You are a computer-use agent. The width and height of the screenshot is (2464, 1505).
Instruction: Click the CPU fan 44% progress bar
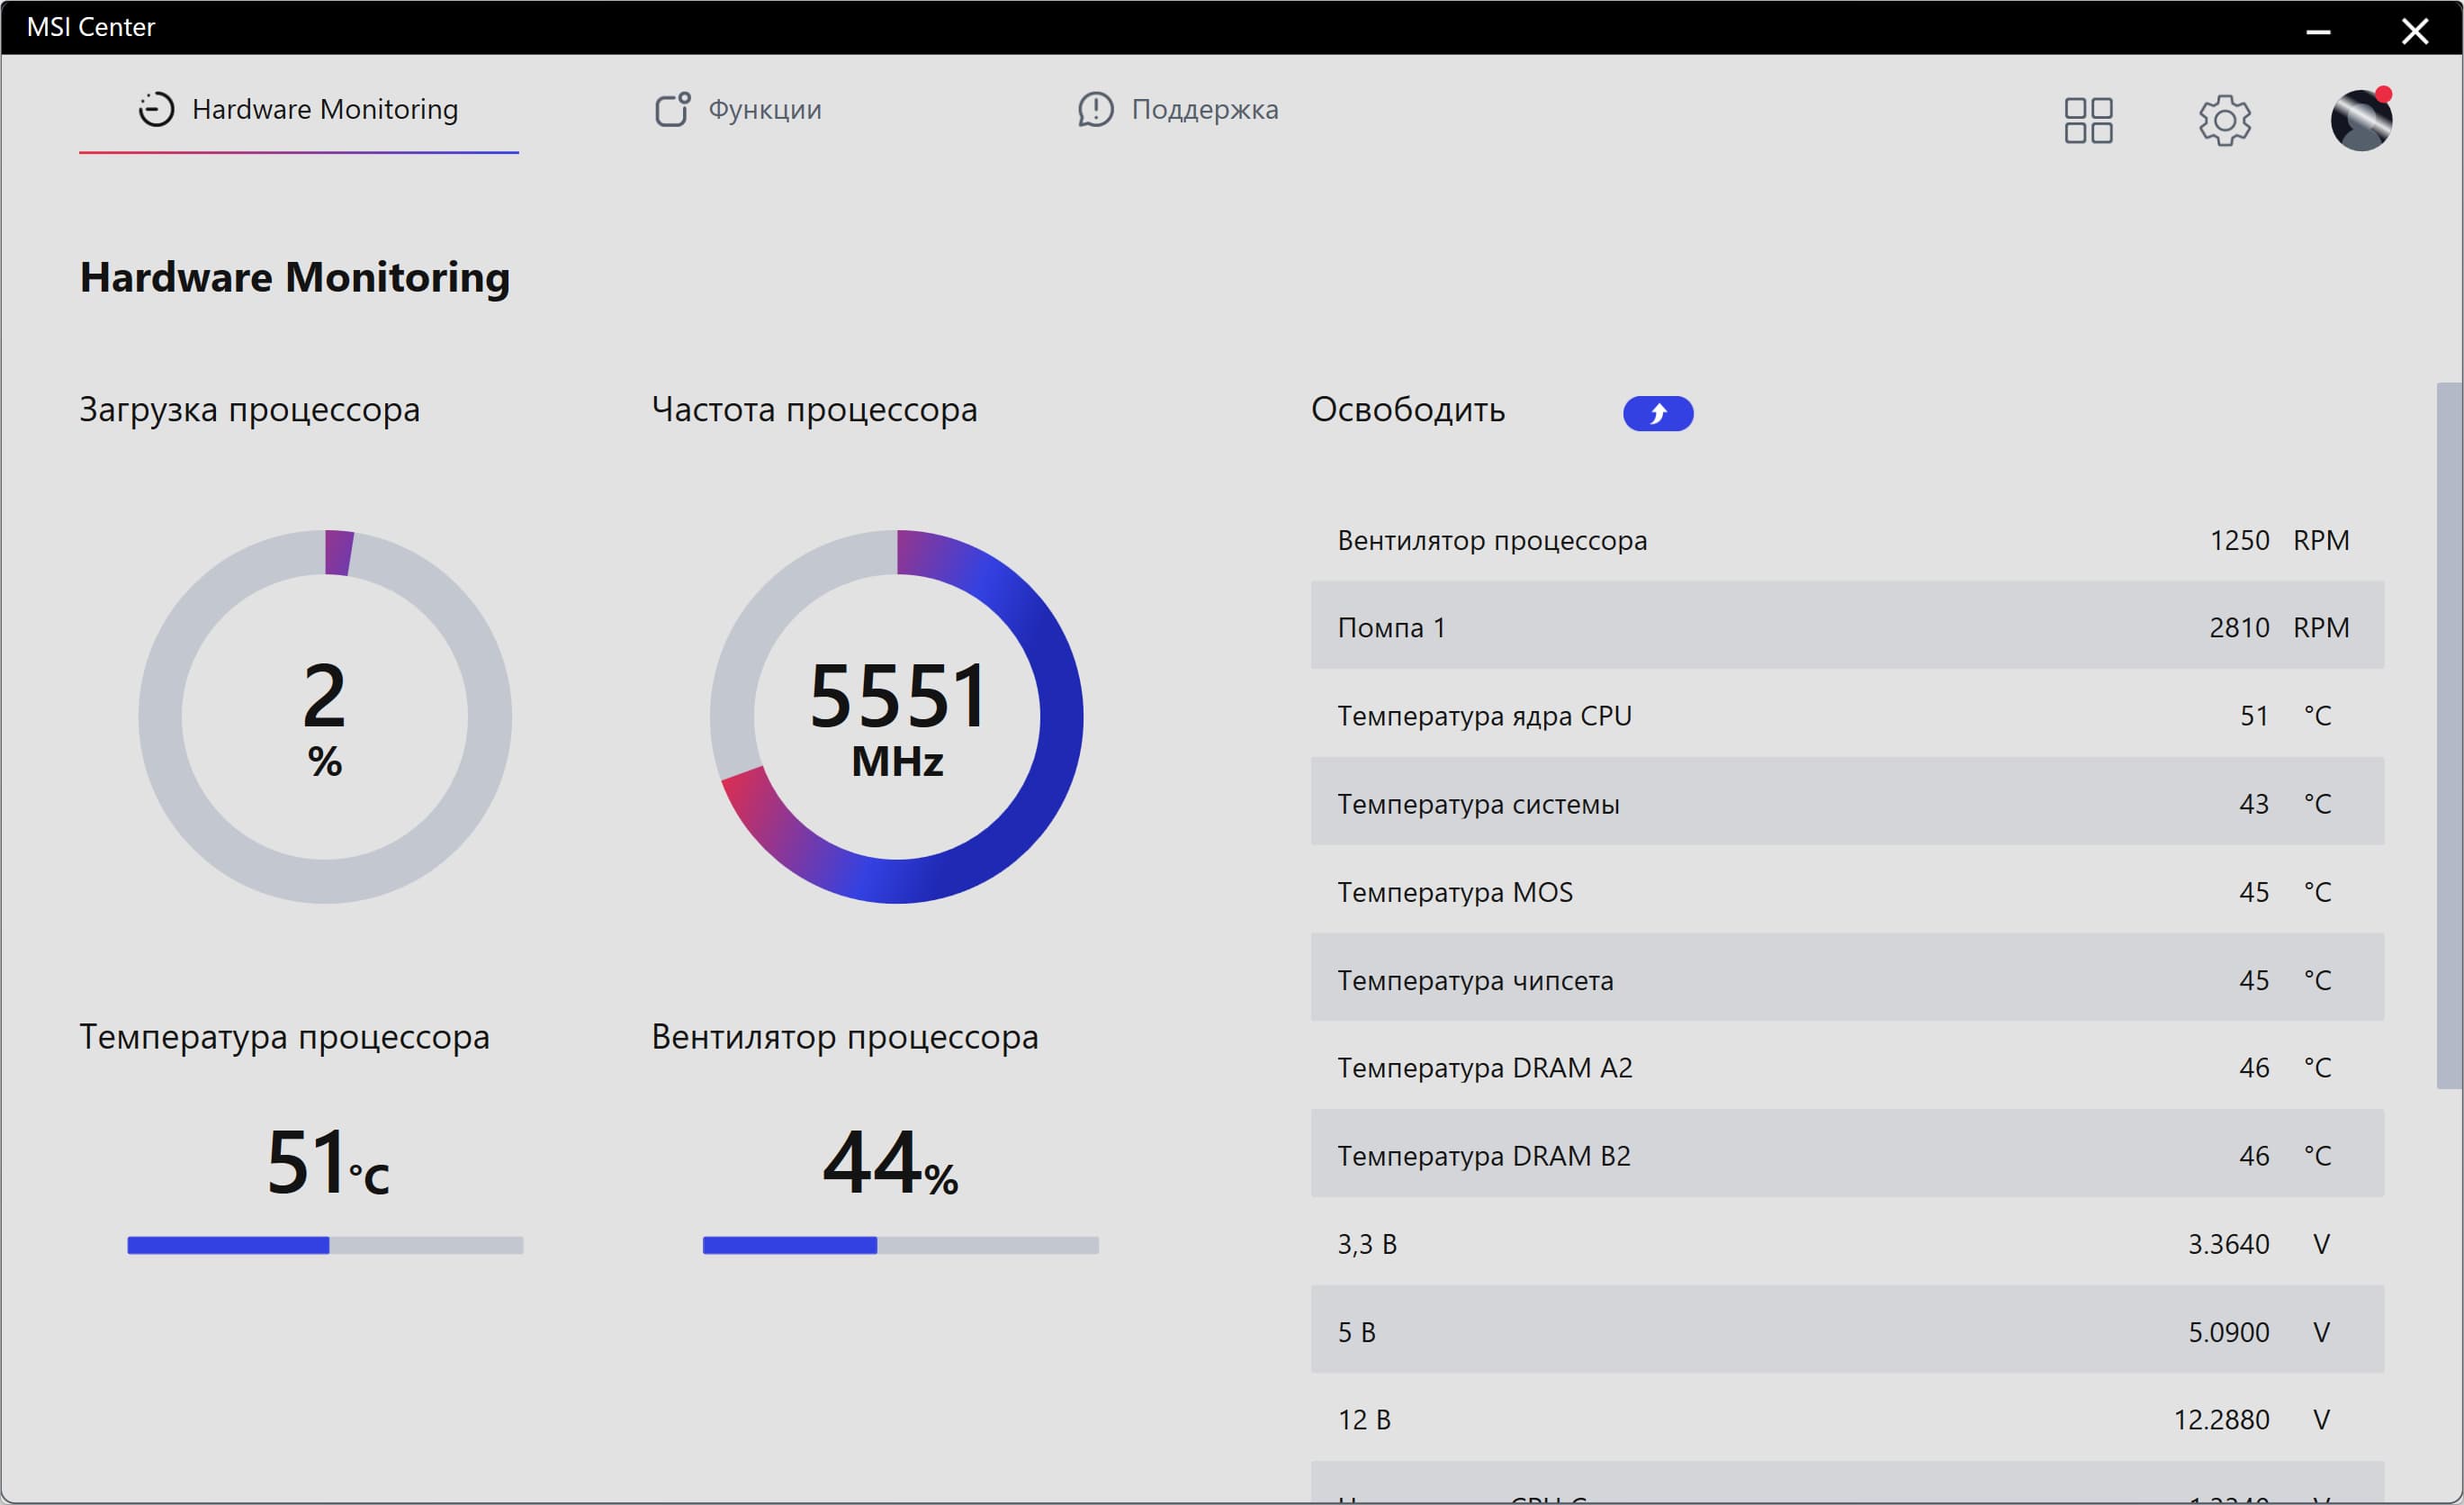coord(900,1245)
